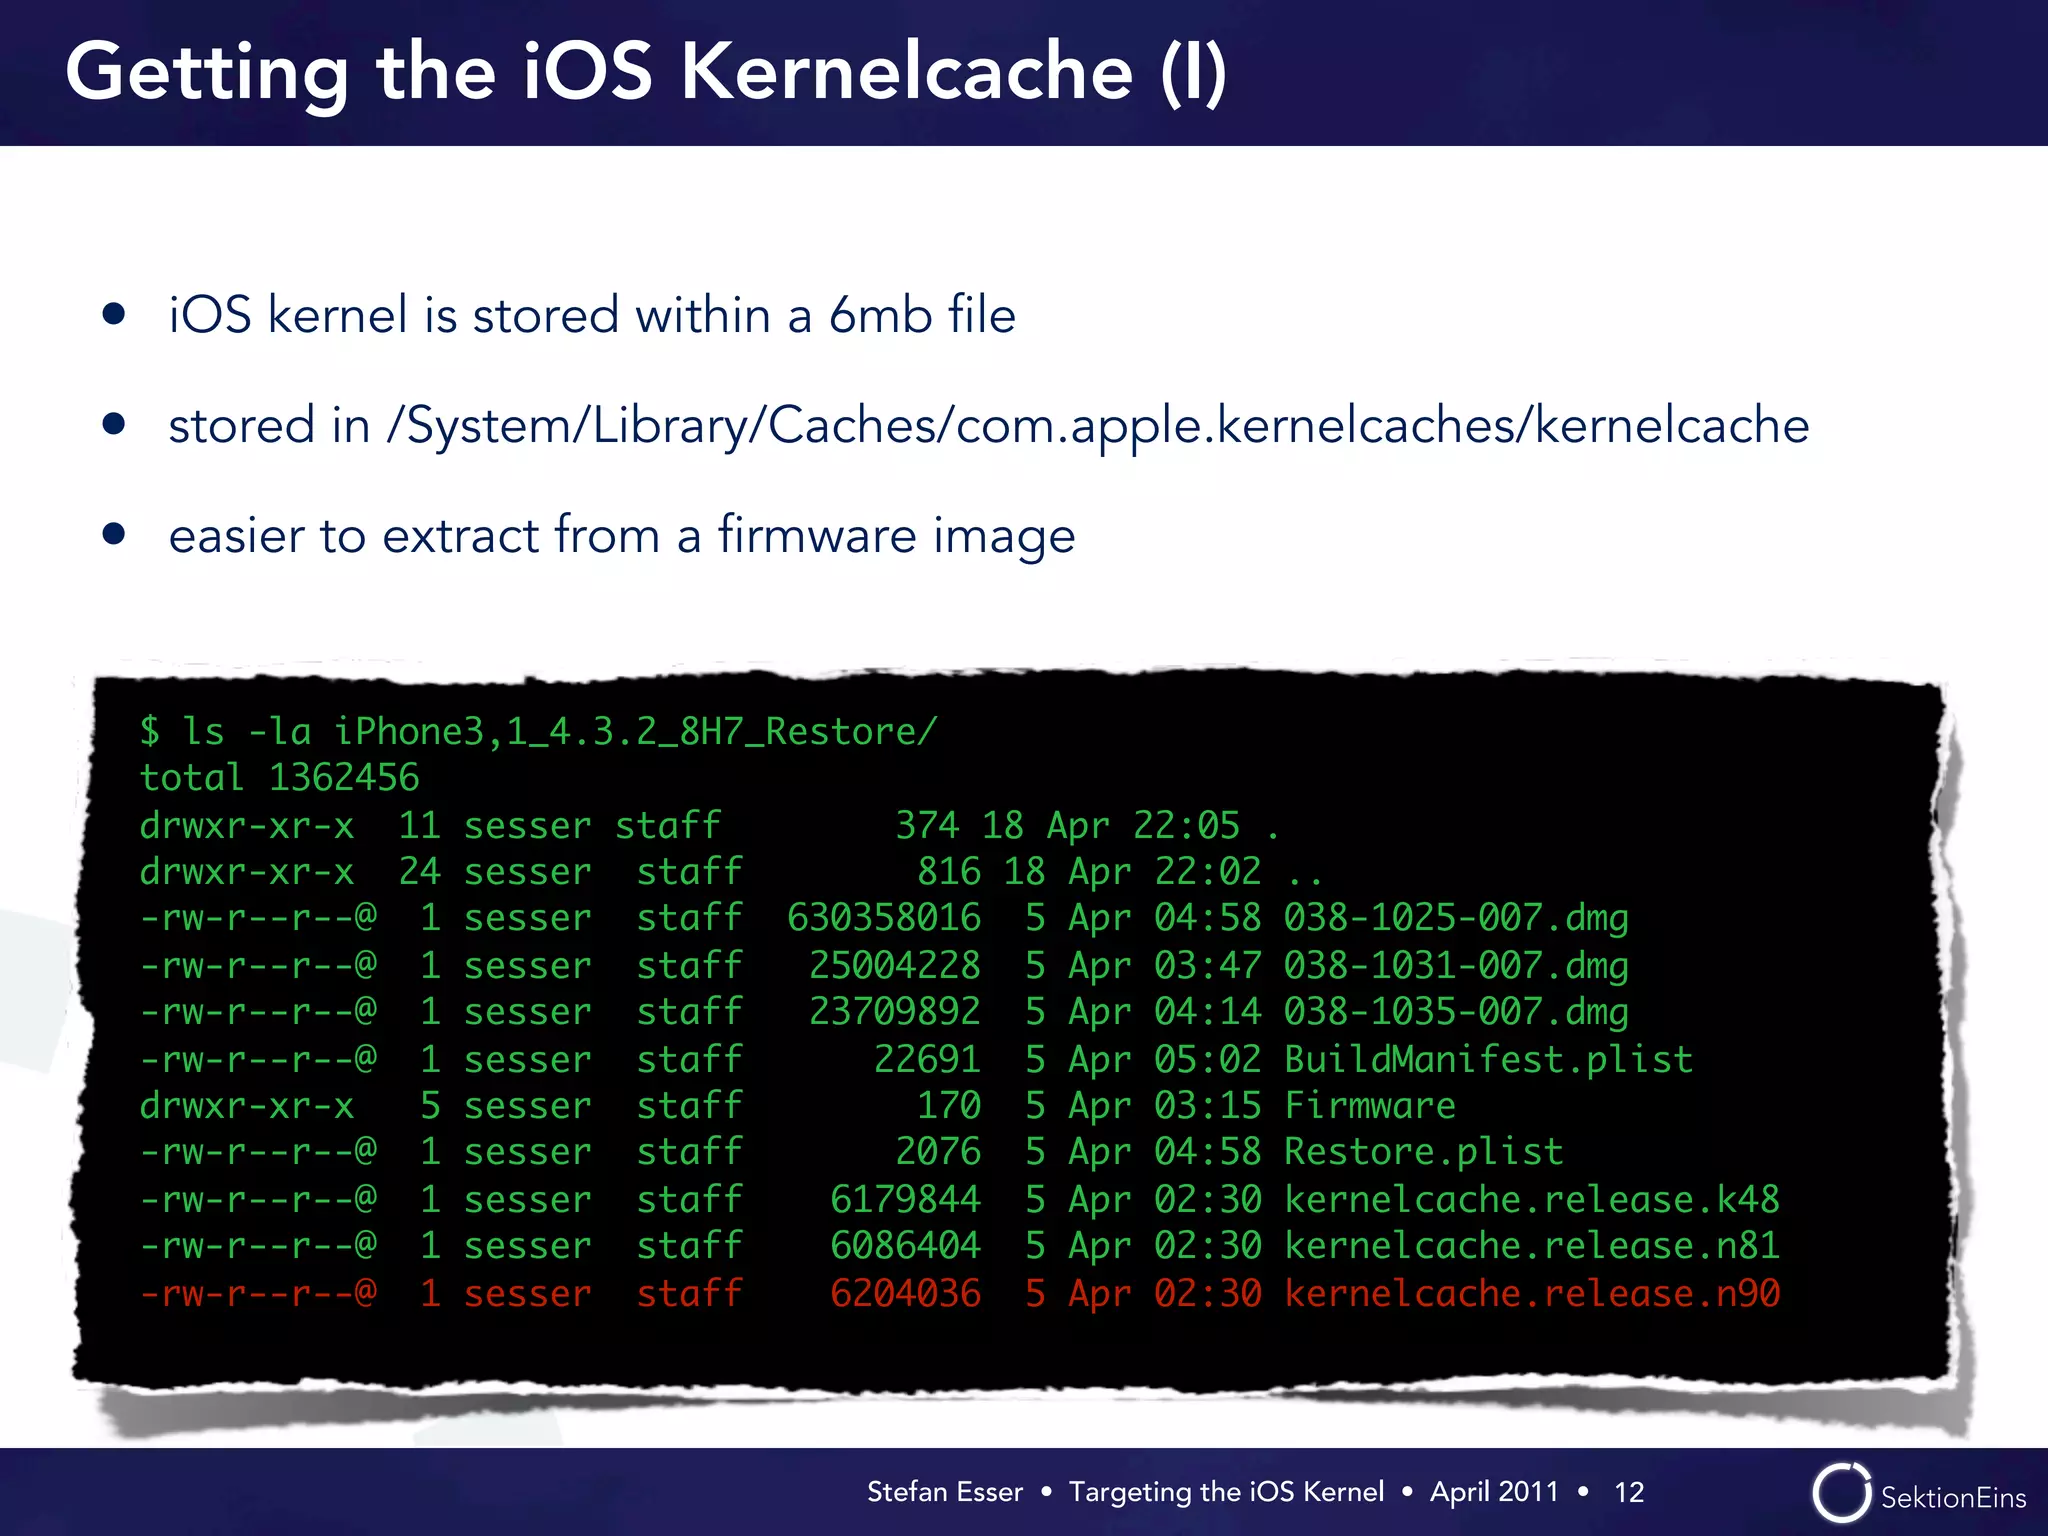Select the /System/Library/Caches kernelcache path bullet
The width and height of the screenshot is (2048, 1536).
[x=989, y=427]
